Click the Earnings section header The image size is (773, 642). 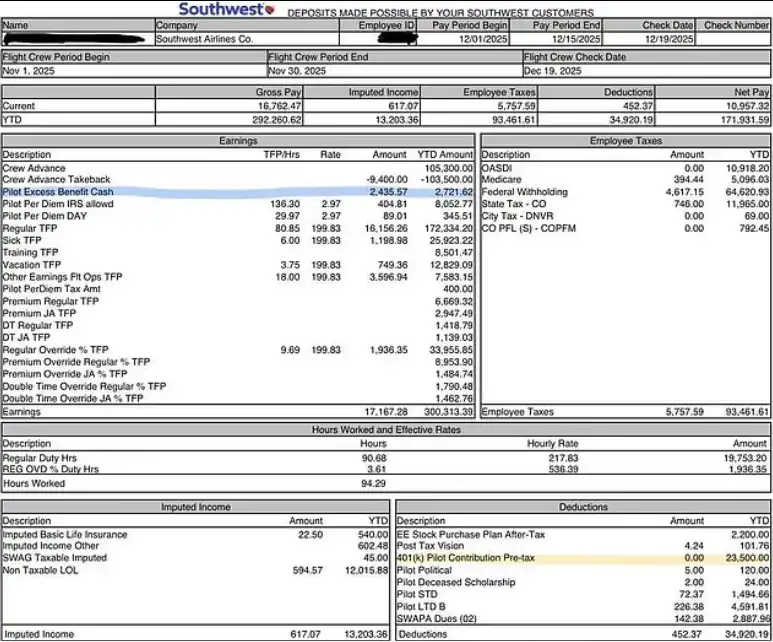pyautogui.click(x=238, y=142)
